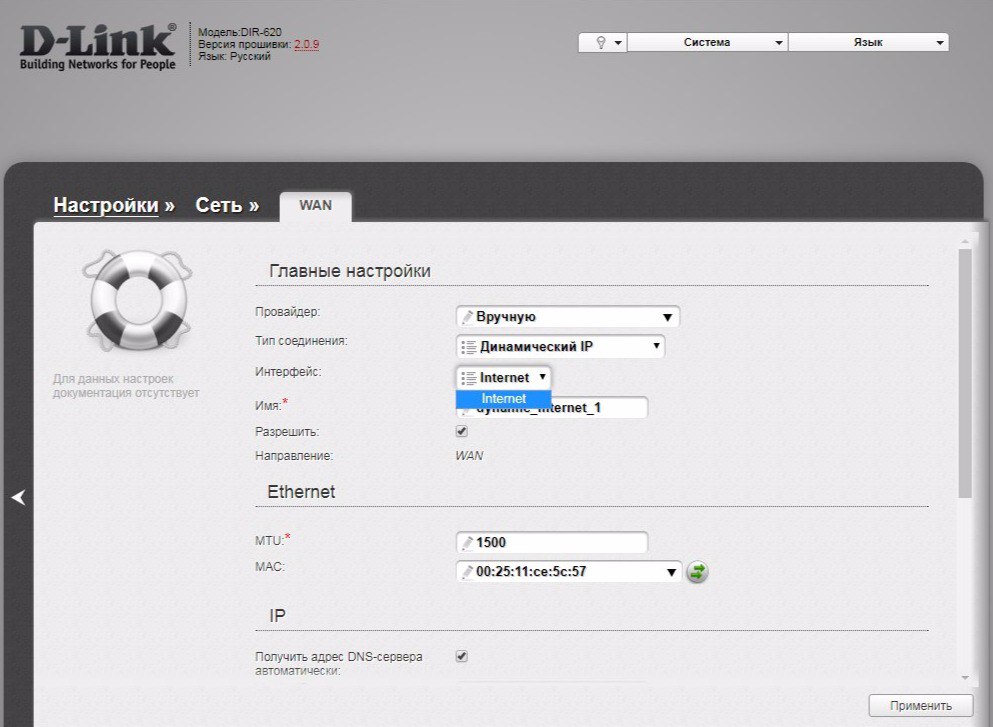Image resolution: width=993 pixels, height=727 pixels.
Task: Go to Настройки breadcrumb link
Action: [x=105, y=205]
